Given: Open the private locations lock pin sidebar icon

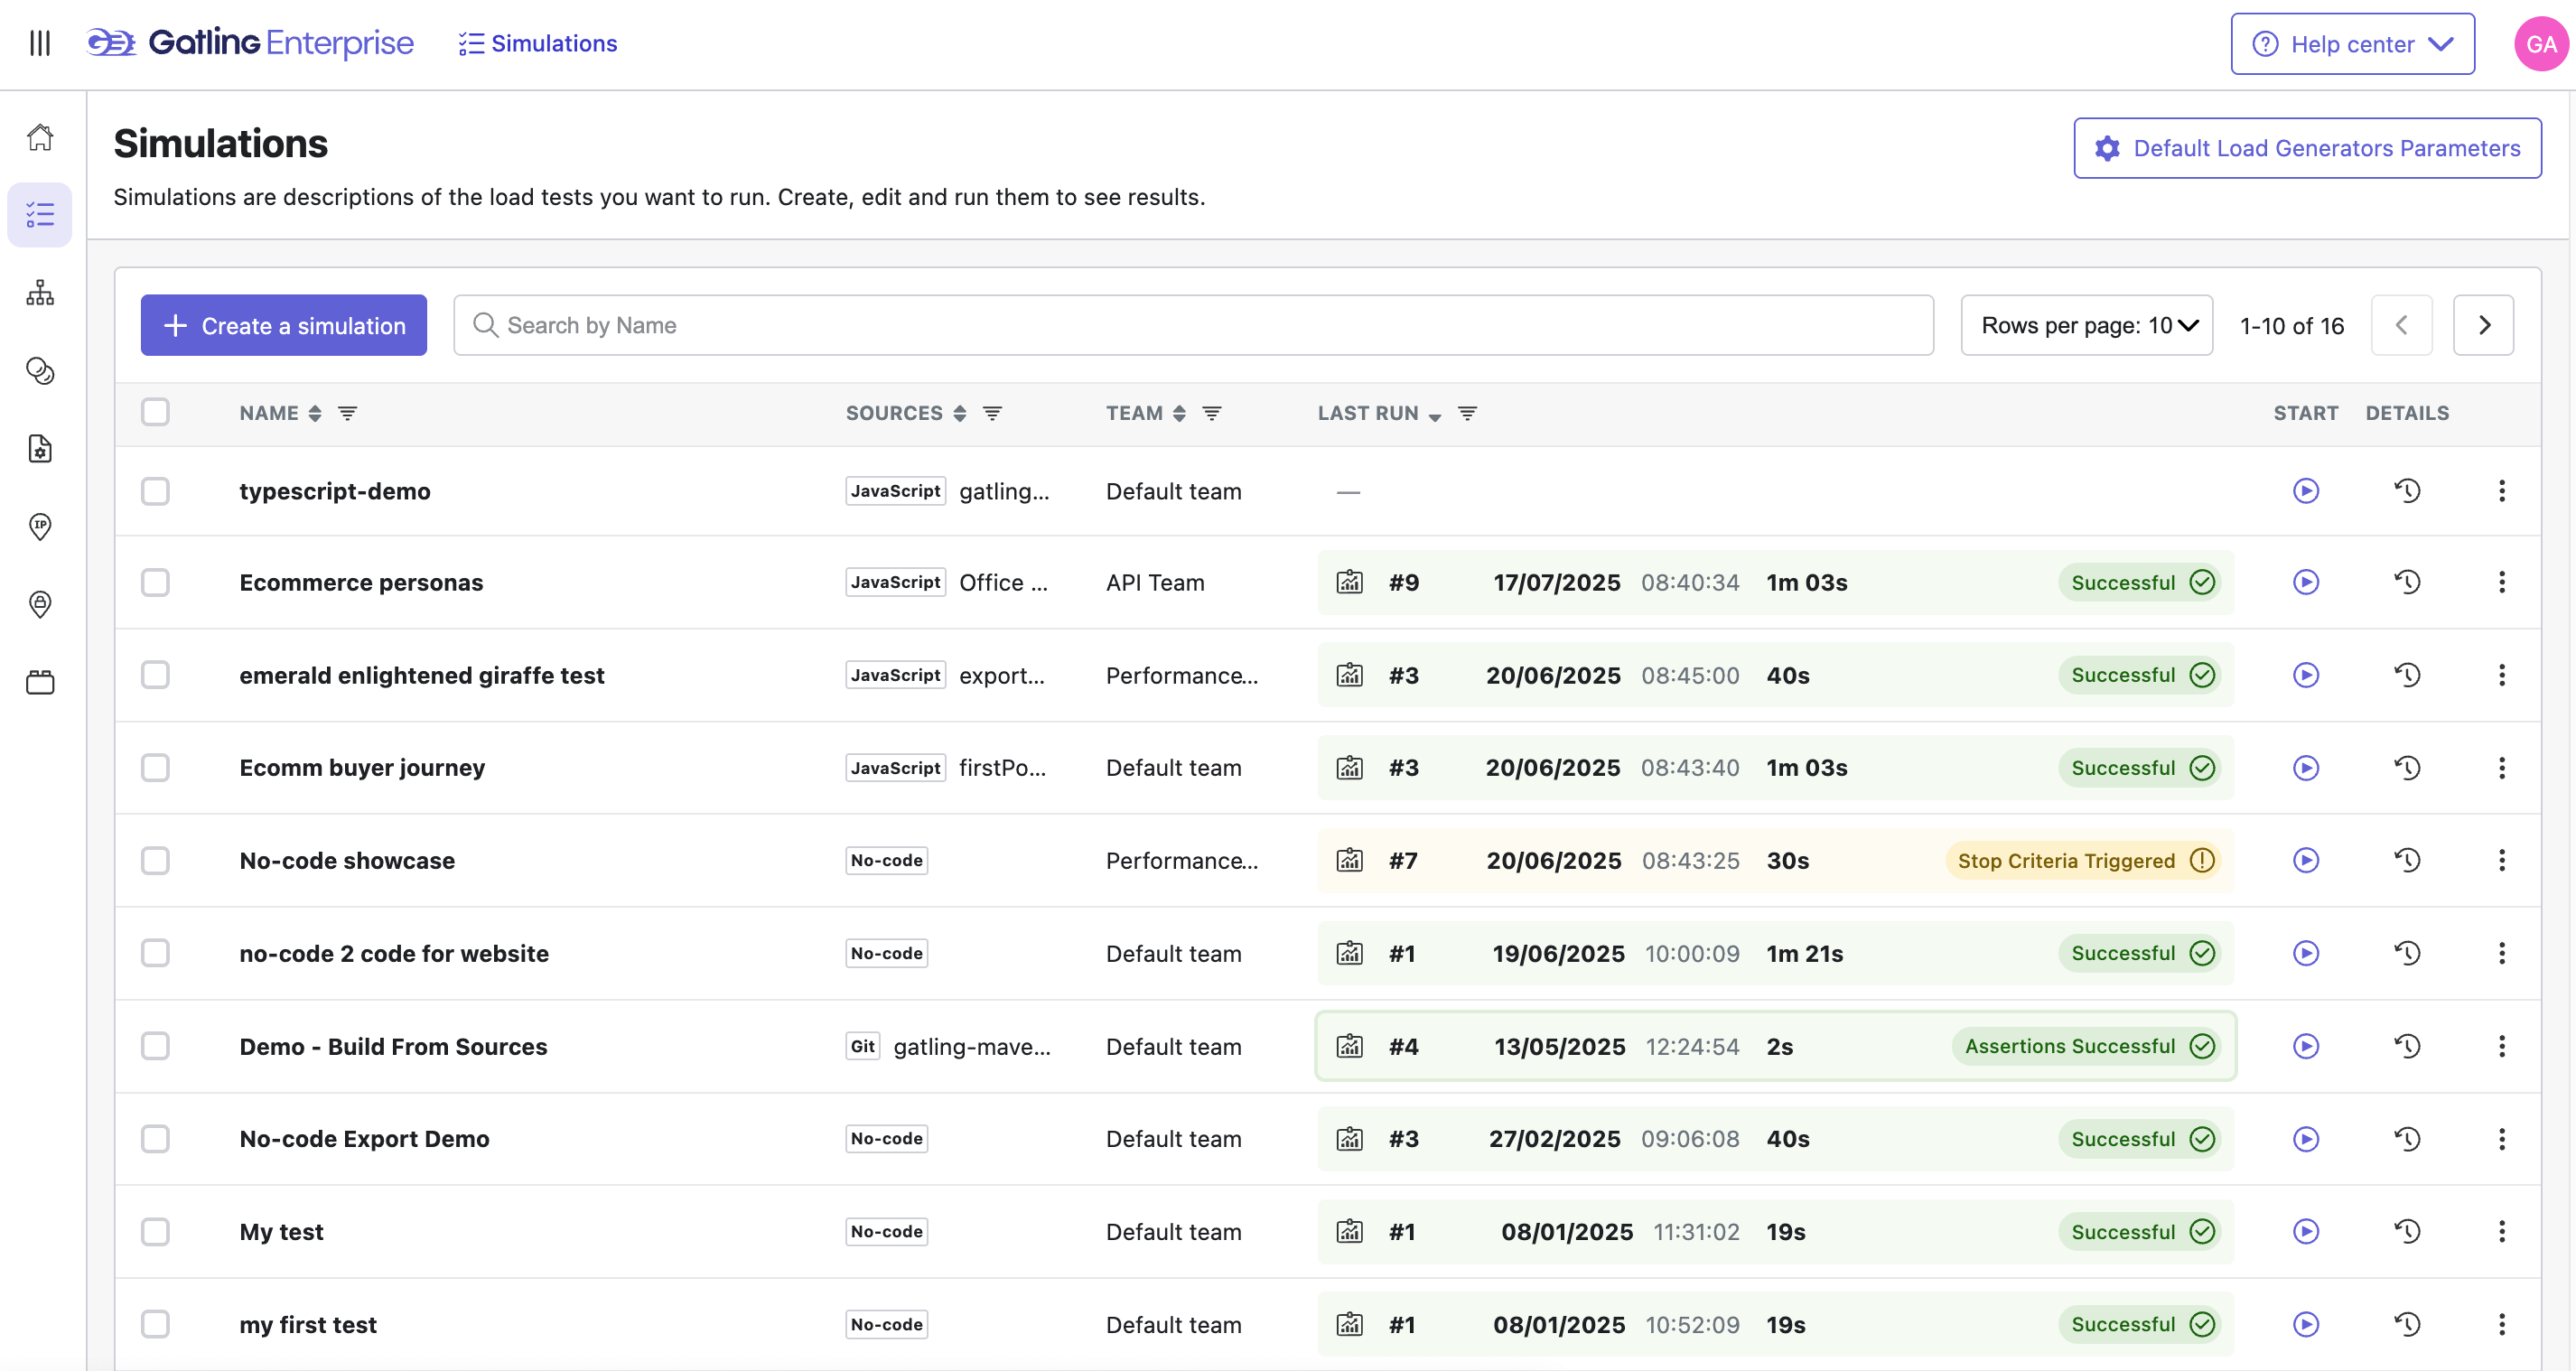Looking at the screenshot, I should [x=40, y=604].
